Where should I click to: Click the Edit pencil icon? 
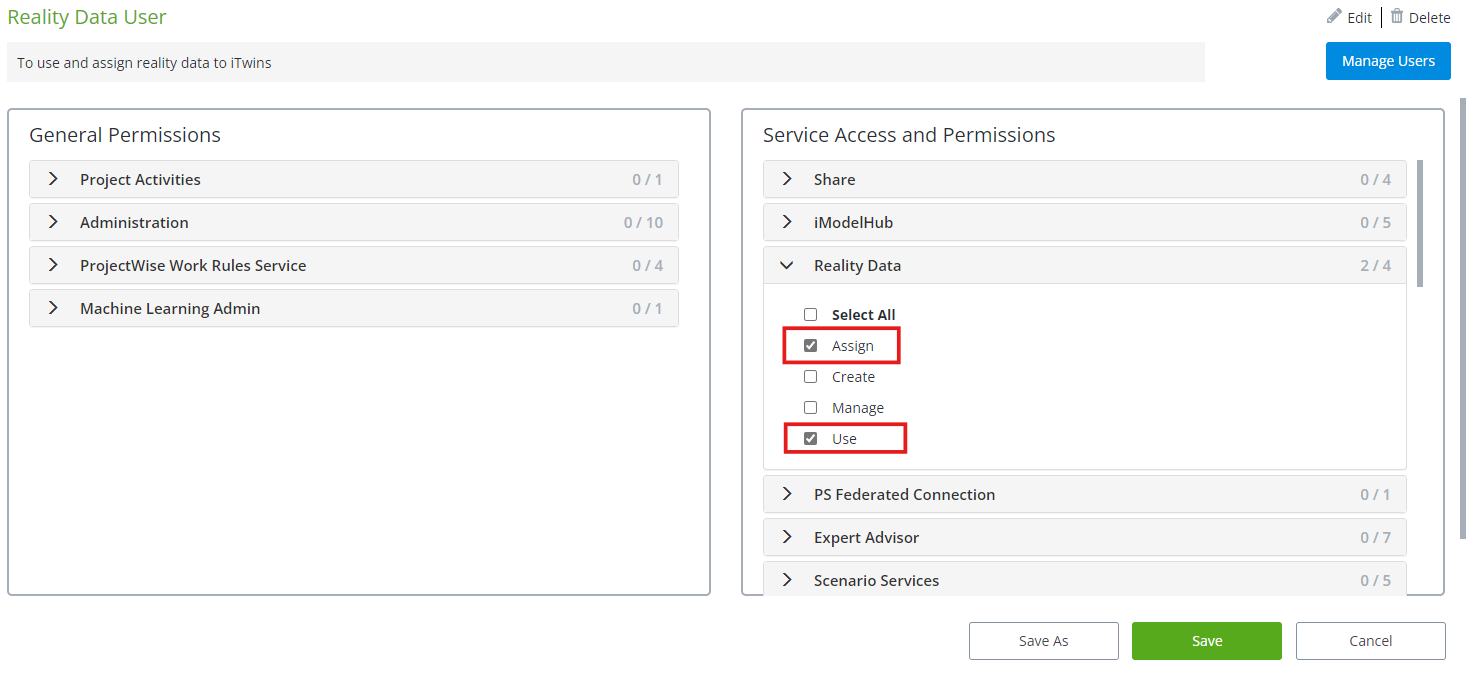[x=1334, y=17]
